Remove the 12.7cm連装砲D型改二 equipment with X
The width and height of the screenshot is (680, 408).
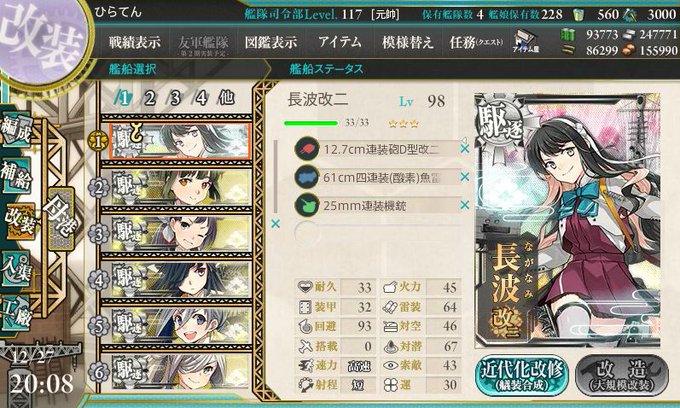click(464, 149)
